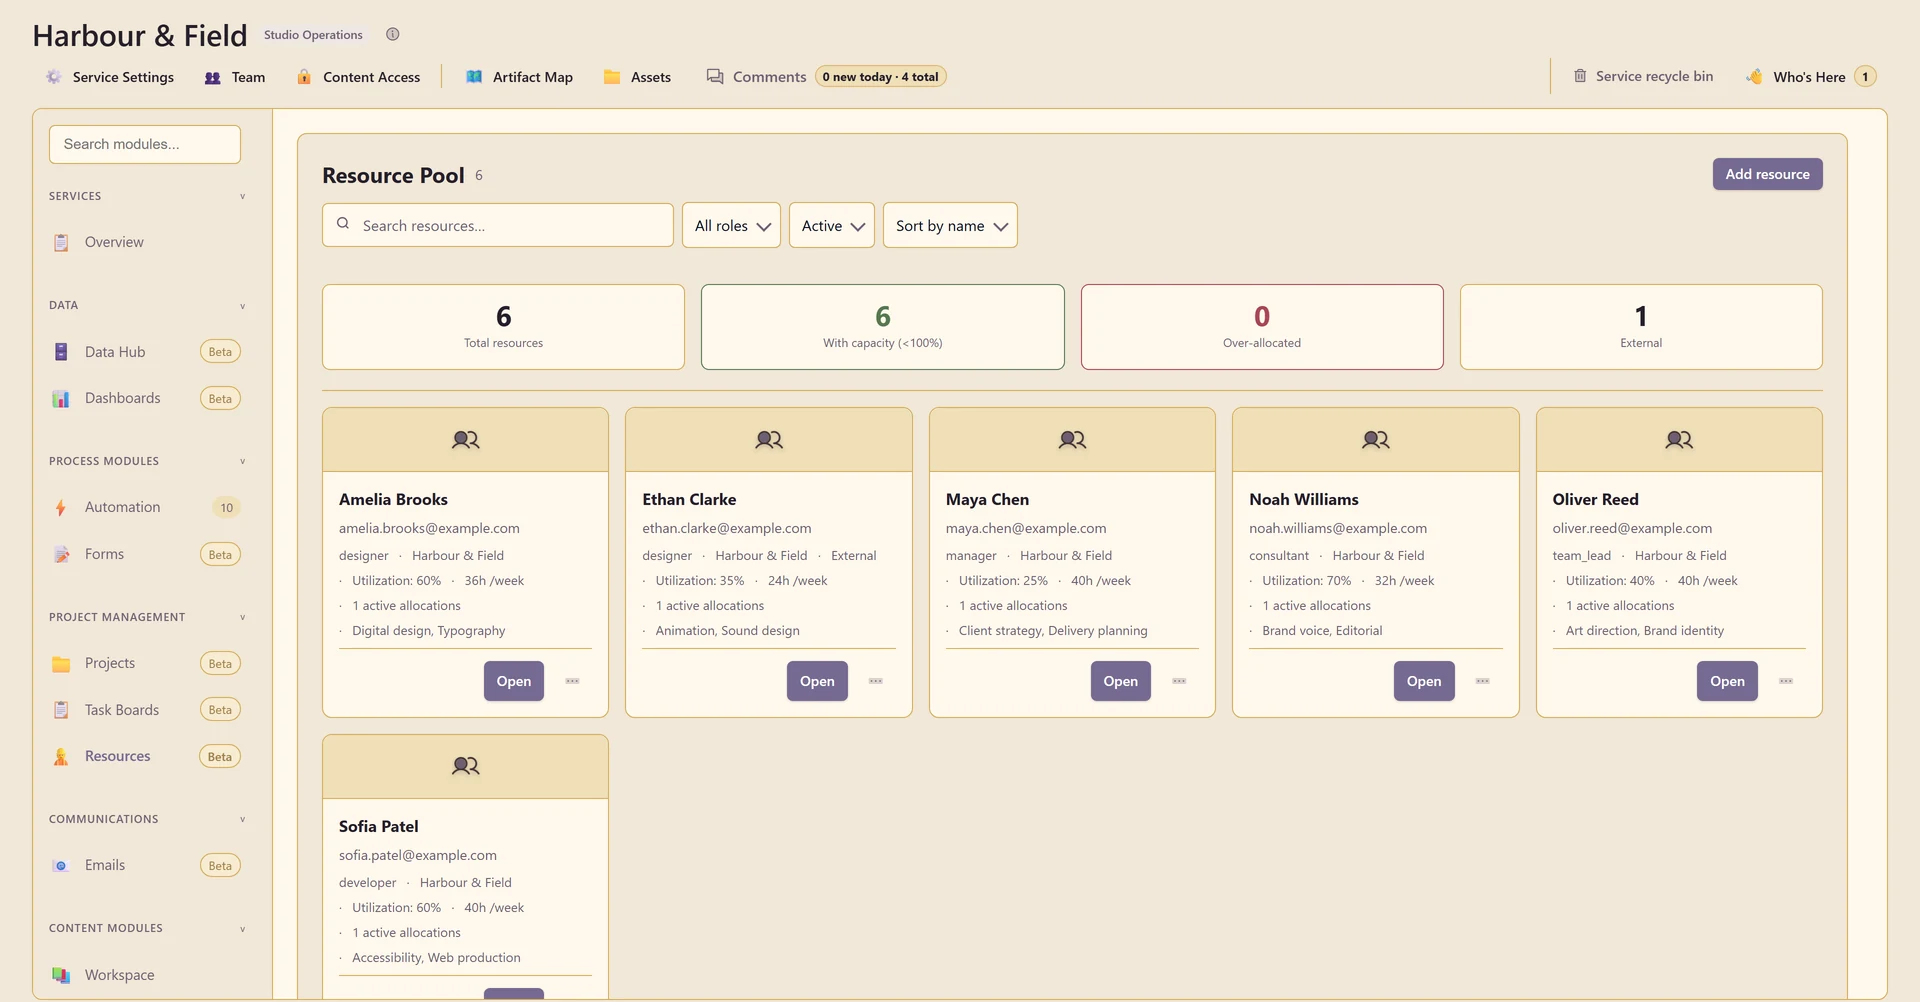The height and width of the screenshot is (1002, 1920).
Task: Click the Add resource button
Action: 1767,174
